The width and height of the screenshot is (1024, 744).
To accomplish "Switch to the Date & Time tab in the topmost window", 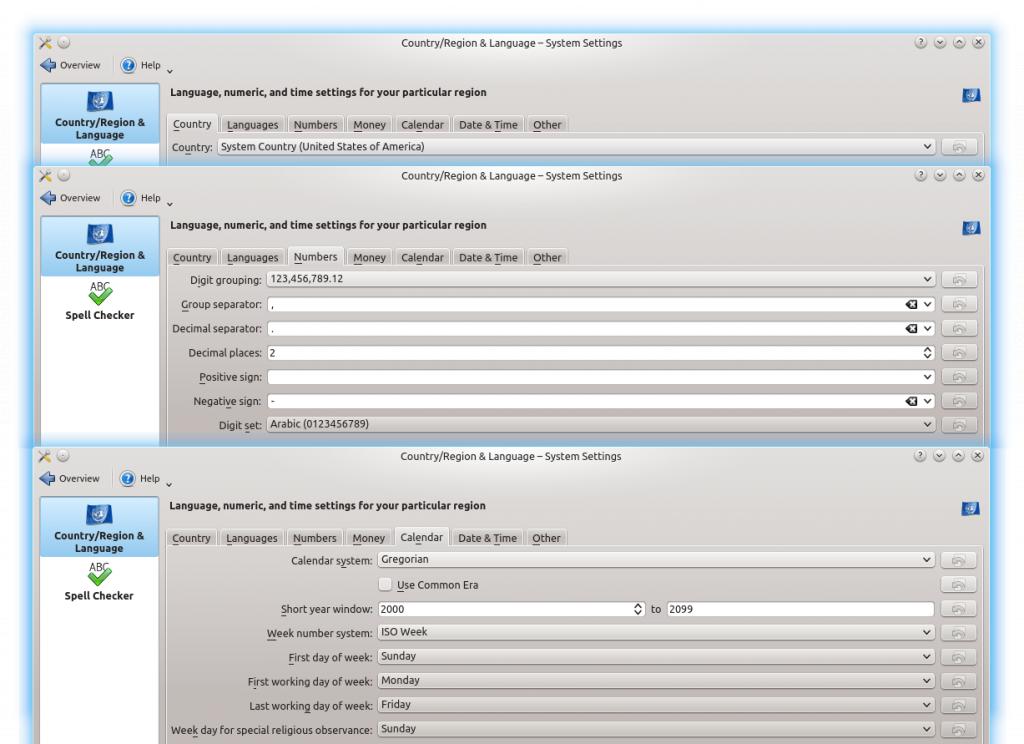I will click(x=488, y=125).
